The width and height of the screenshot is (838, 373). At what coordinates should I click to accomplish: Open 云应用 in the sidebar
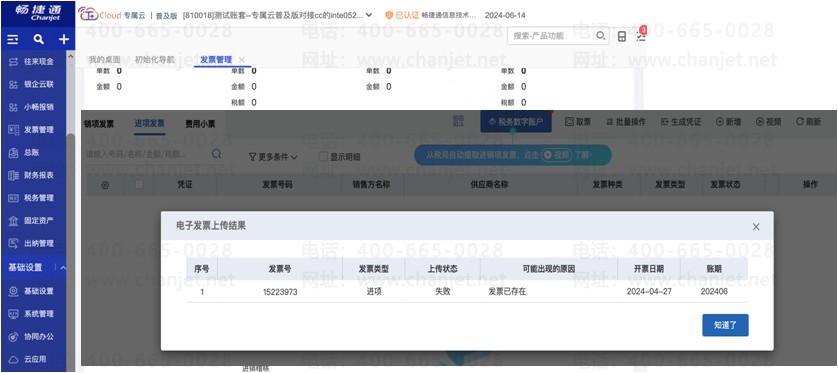(x=34, y=360)
